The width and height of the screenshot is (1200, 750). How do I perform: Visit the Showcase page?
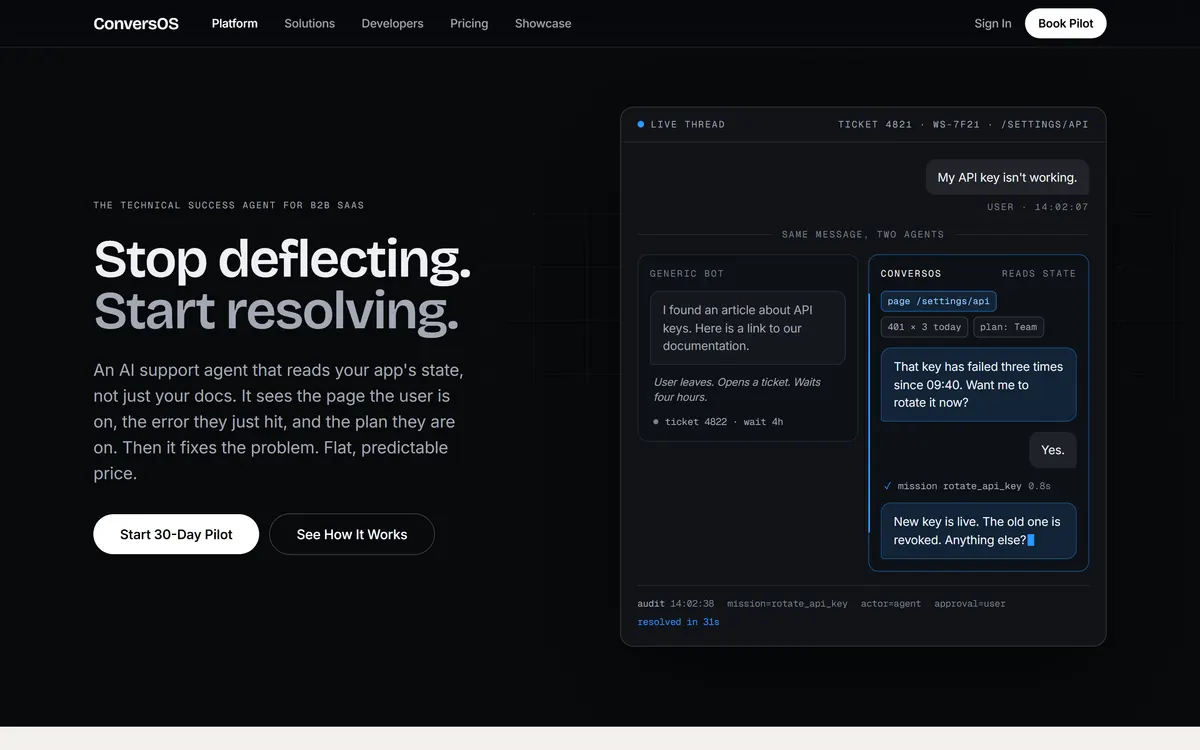point(543,23)
